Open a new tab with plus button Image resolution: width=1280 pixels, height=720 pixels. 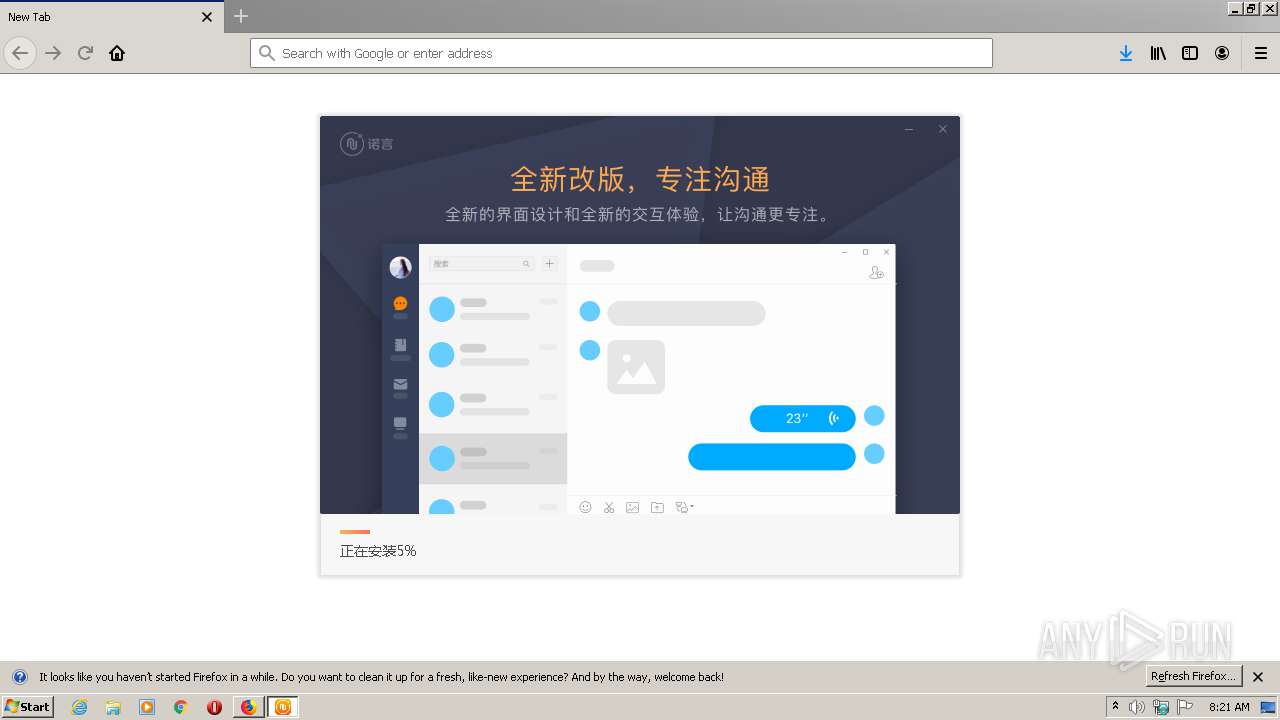pyautogui.click(x=241, y=16)
